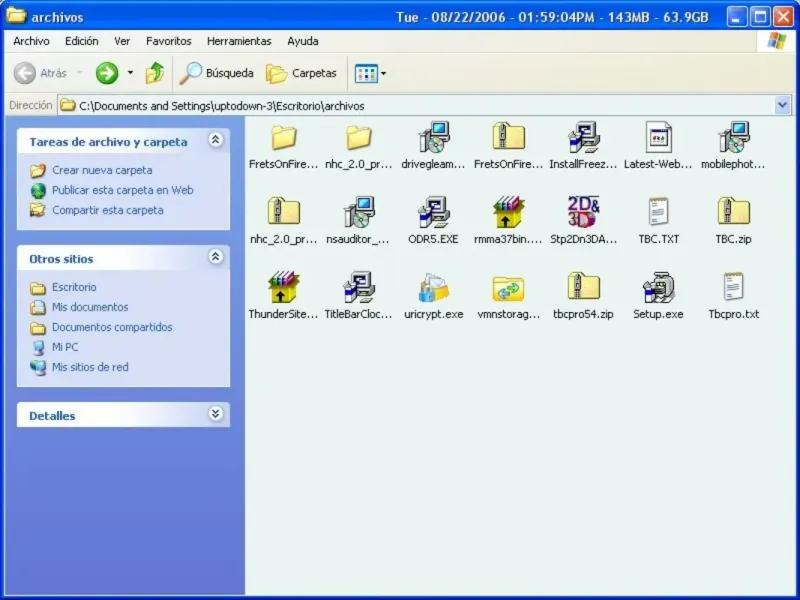This screenshot has height=600, width=800.
Task: Open the Favoritos menu
Action: [168, 41]
